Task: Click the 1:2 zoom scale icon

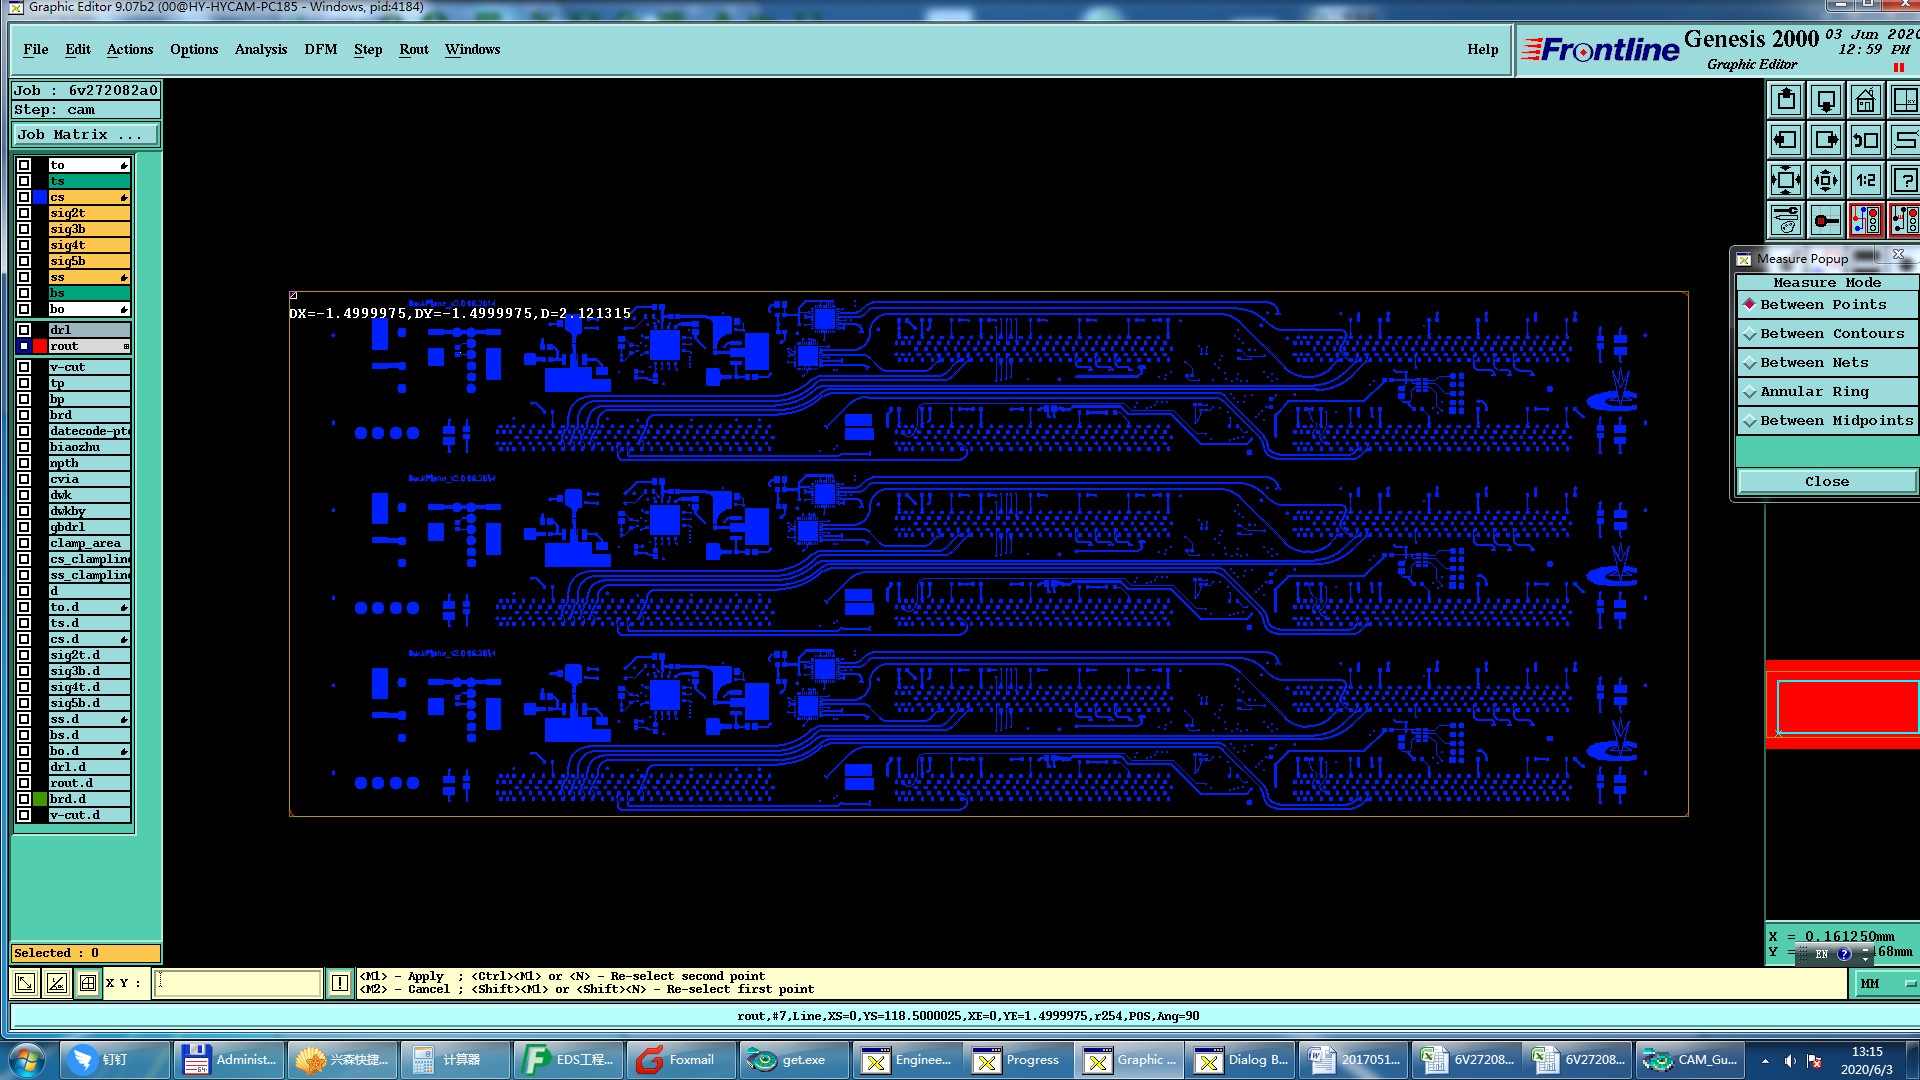Action: pyautogui.click(x=1865, y=181)
